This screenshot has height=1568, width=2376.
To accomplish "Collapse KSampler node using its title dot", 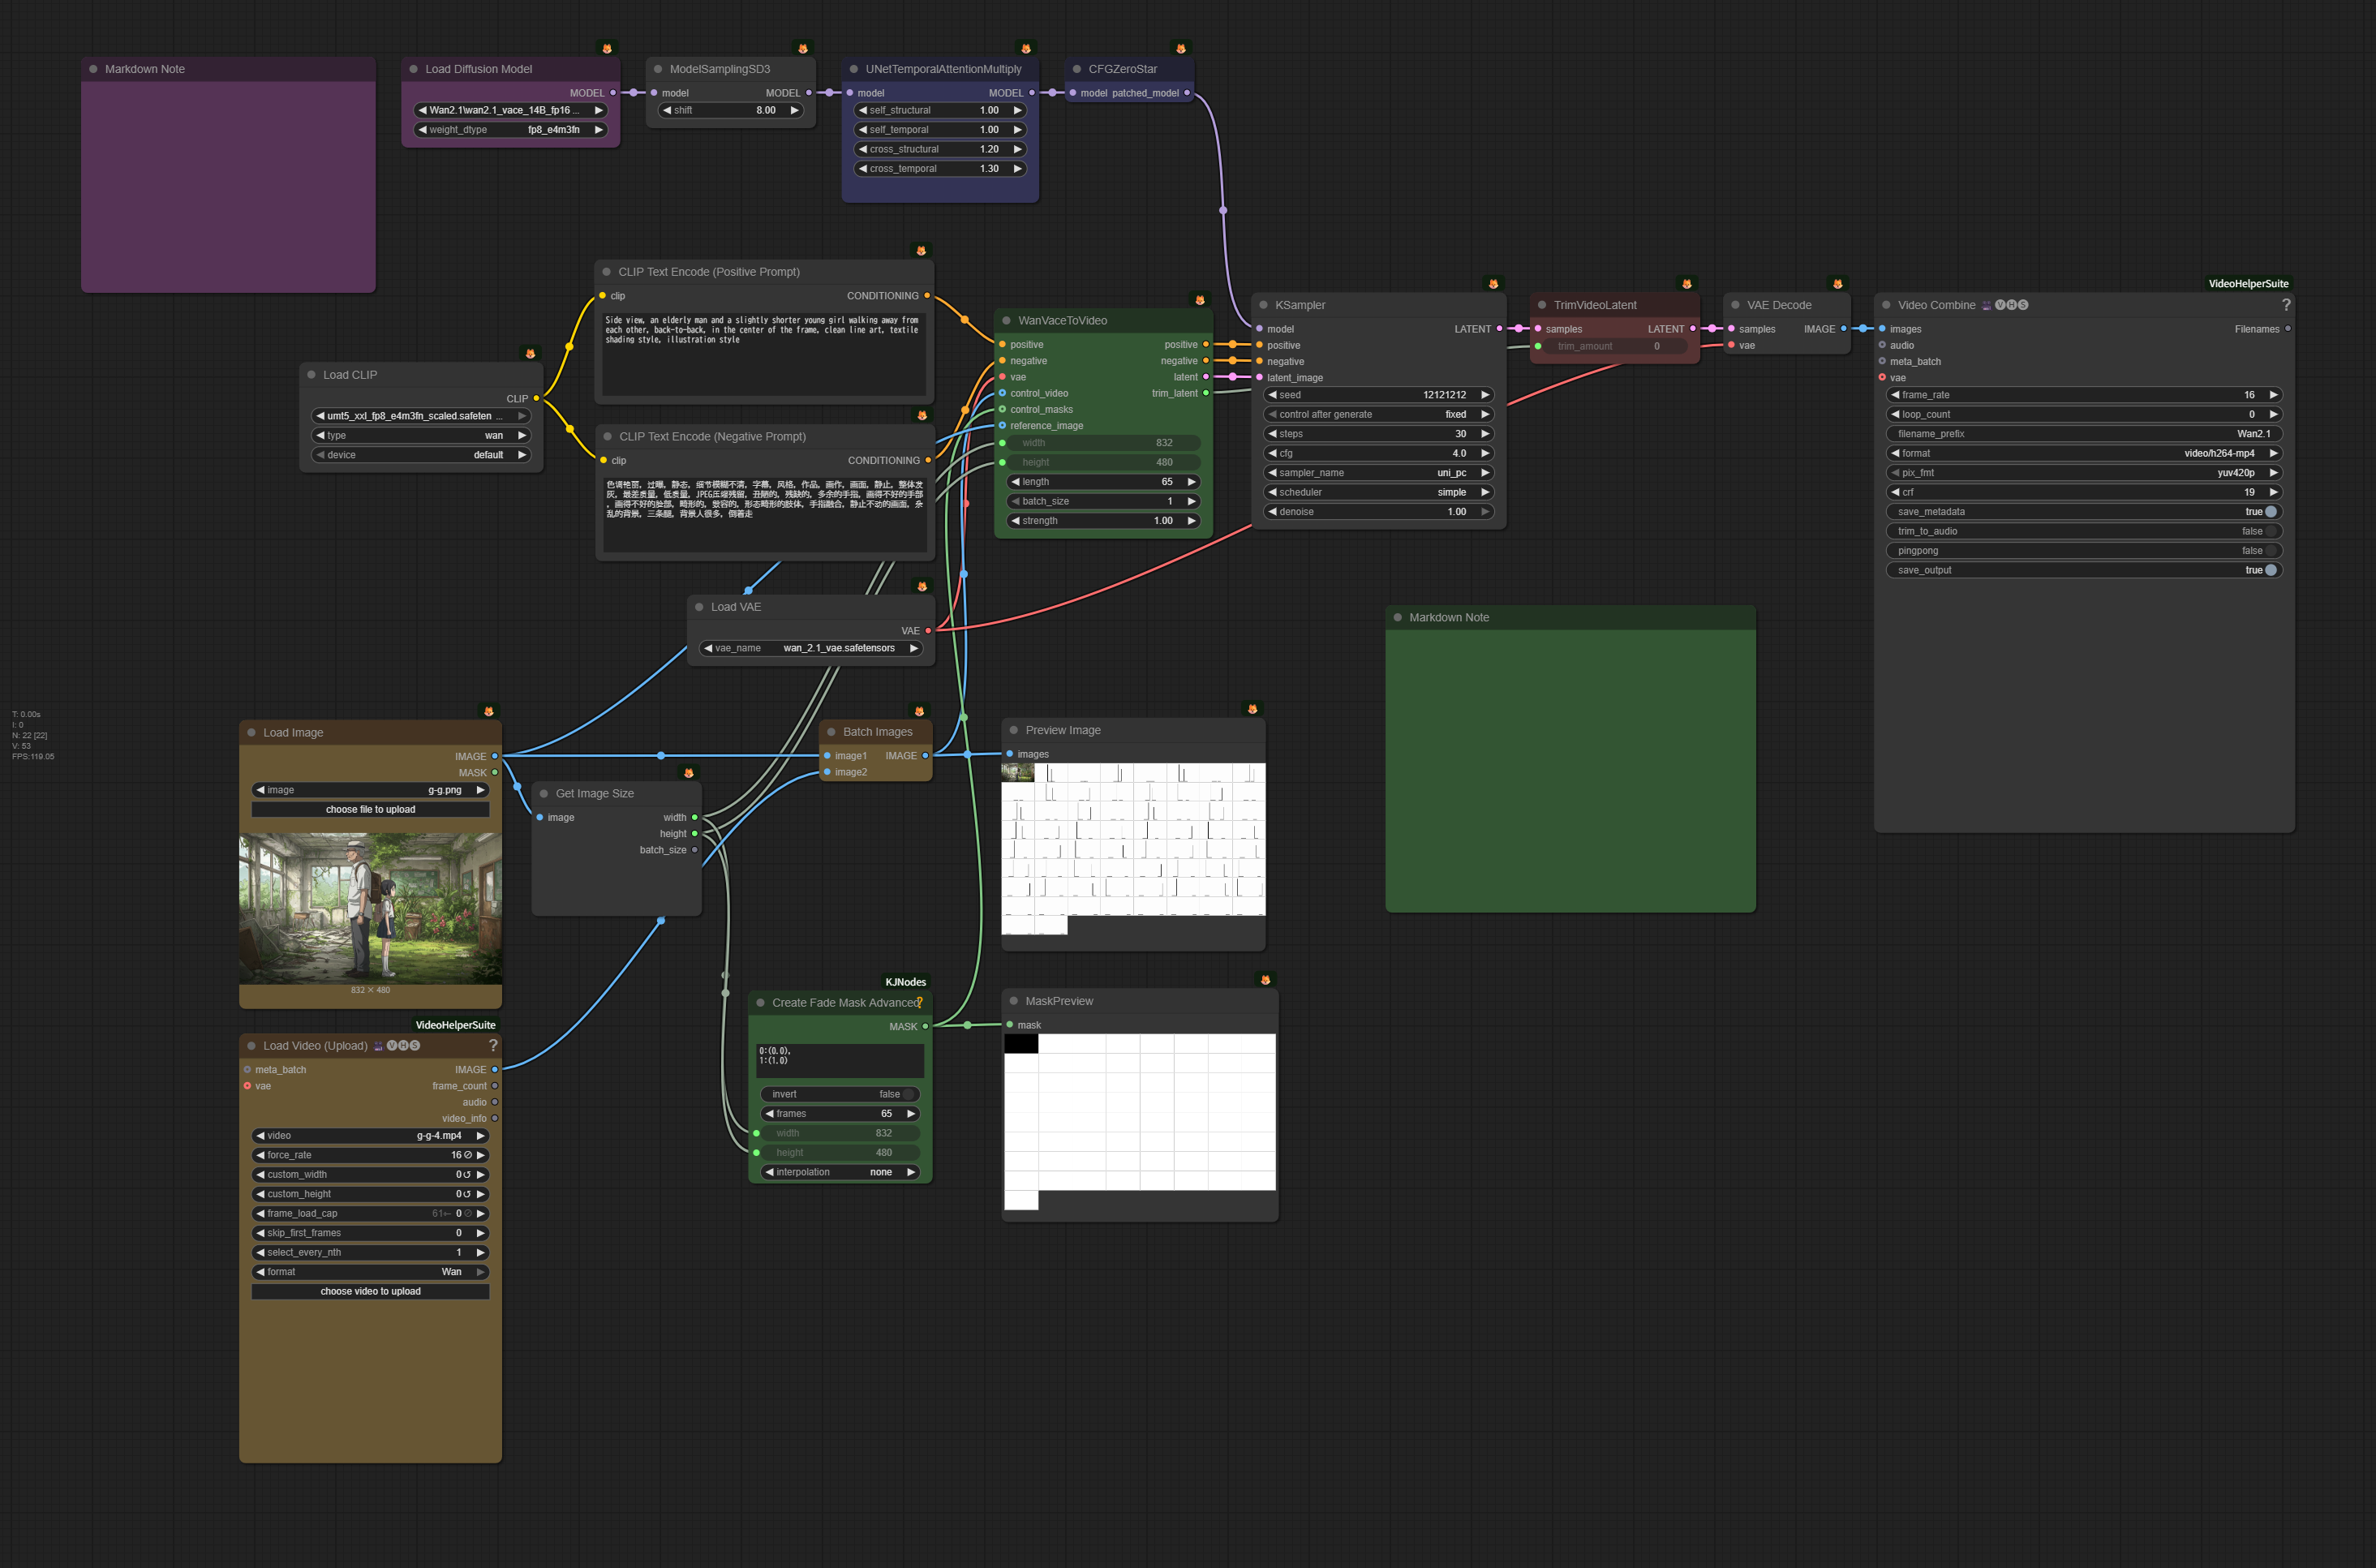I will (1263, 305).
